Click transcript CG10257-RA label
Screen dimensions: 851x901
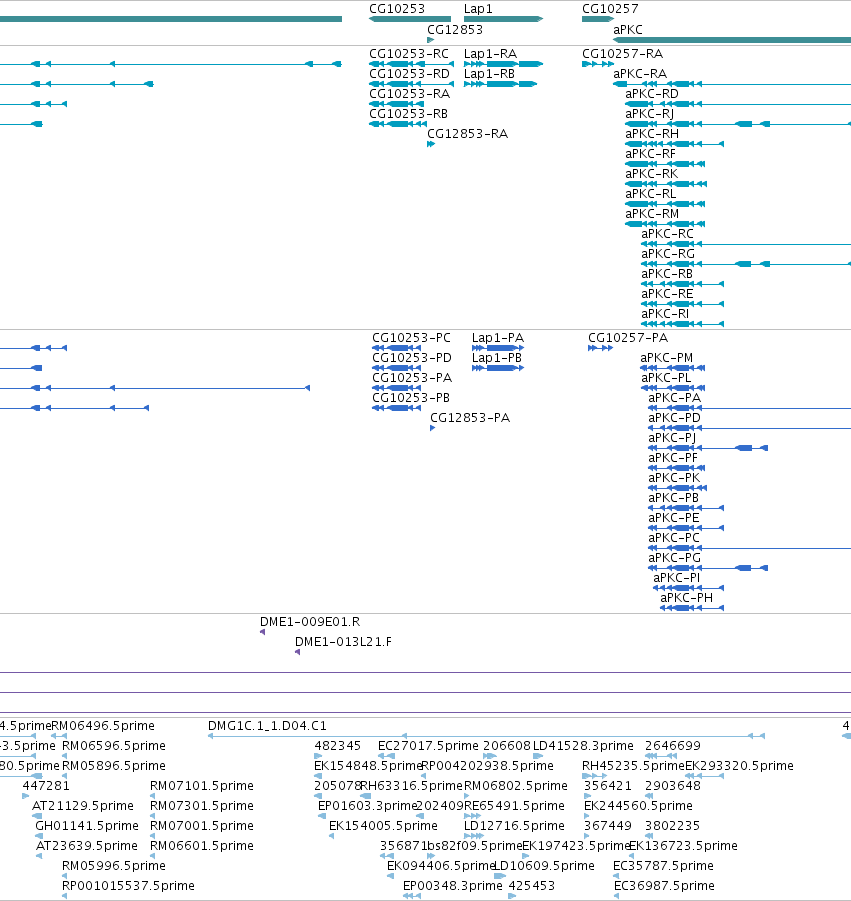pos(622,53)
